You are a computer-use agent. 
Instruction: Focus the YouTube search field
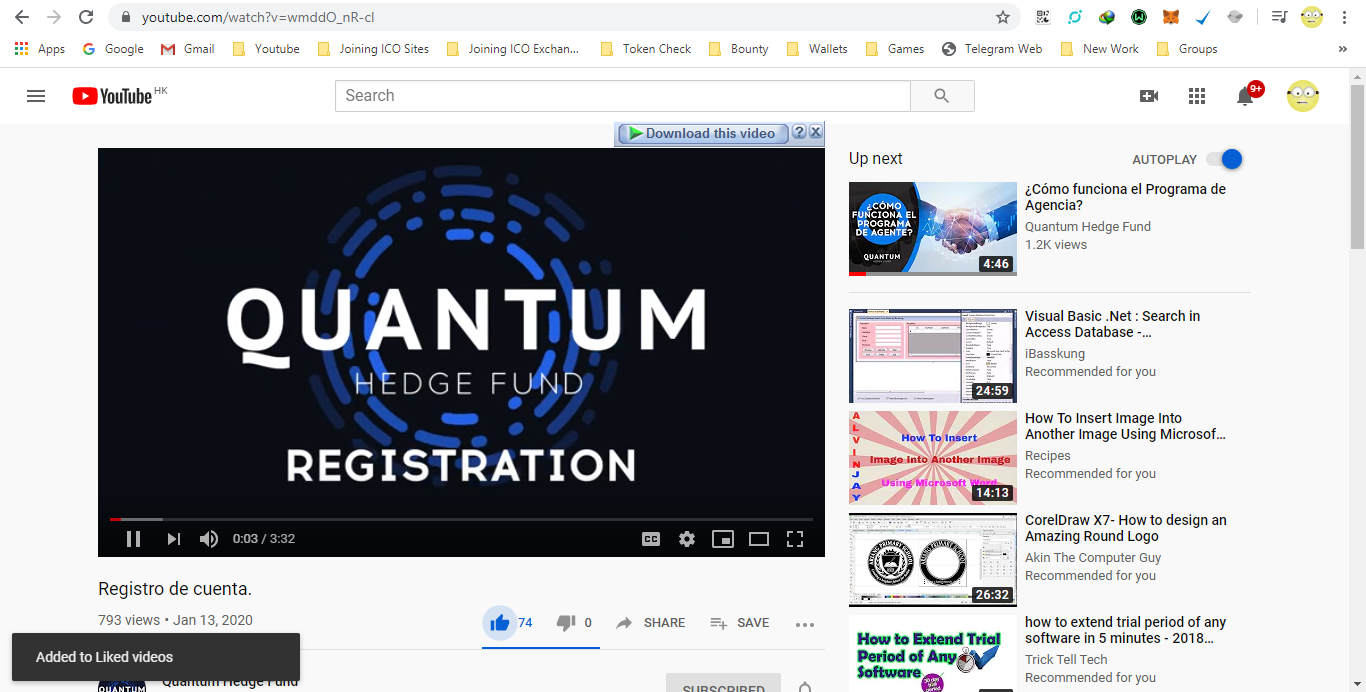(623, 96)
